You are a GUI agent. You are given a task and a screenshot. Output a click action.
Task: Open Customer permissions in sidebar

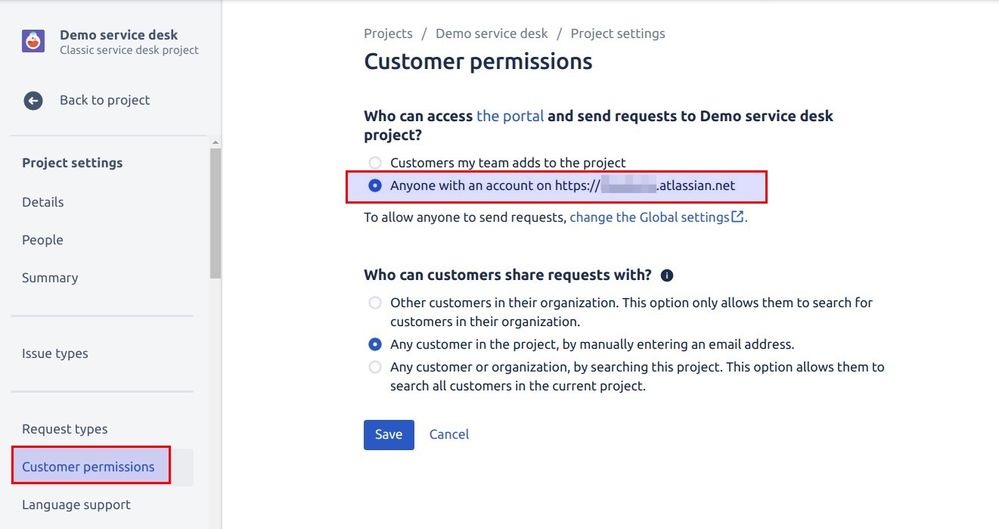point(90,467)
